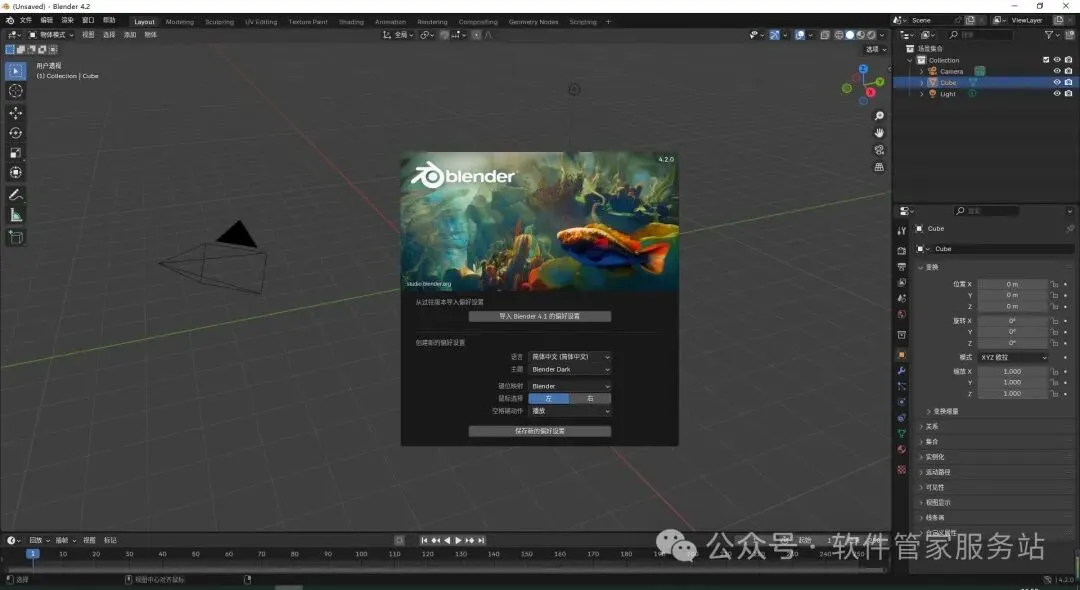
Task: Click save new preferences button in splash
Action: [x=539, y=431]
